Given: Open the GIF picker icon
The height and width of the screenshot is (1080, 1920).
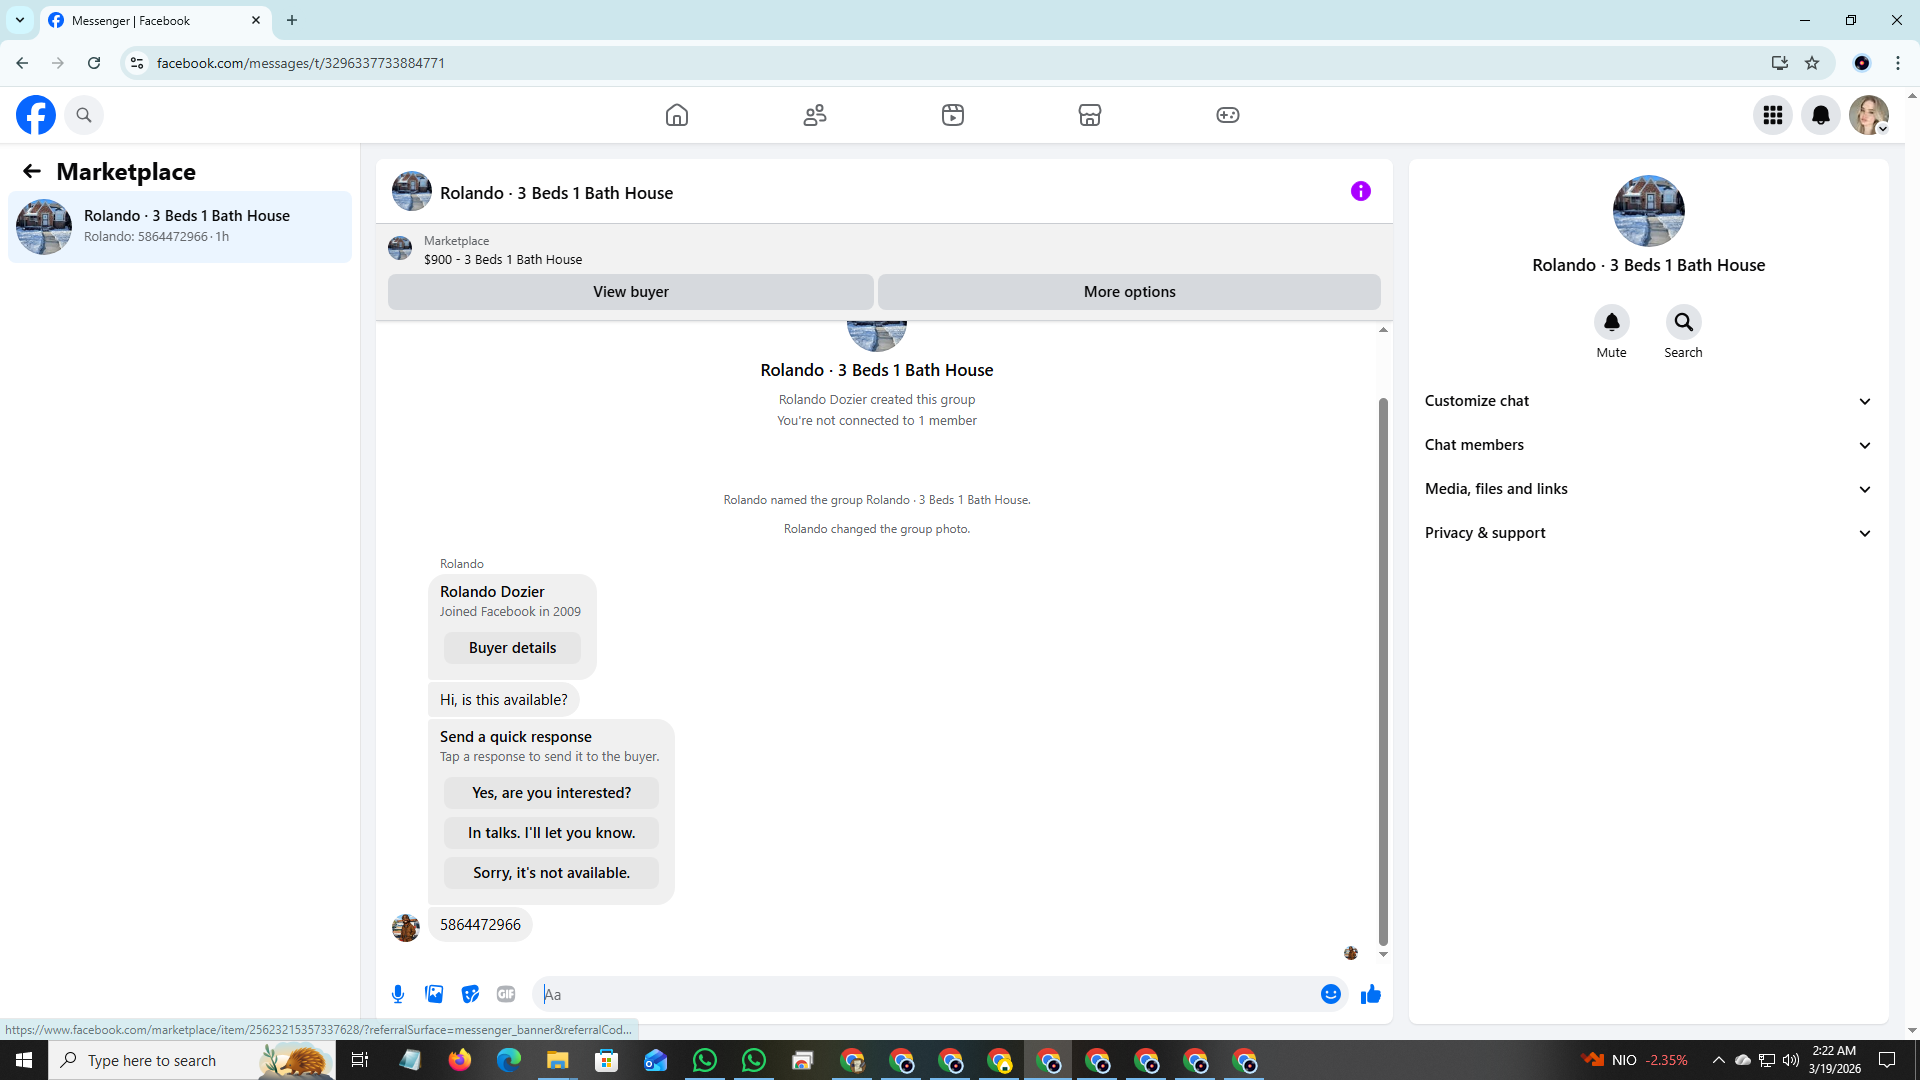Looking at the screenshot, I should (506, 994).
